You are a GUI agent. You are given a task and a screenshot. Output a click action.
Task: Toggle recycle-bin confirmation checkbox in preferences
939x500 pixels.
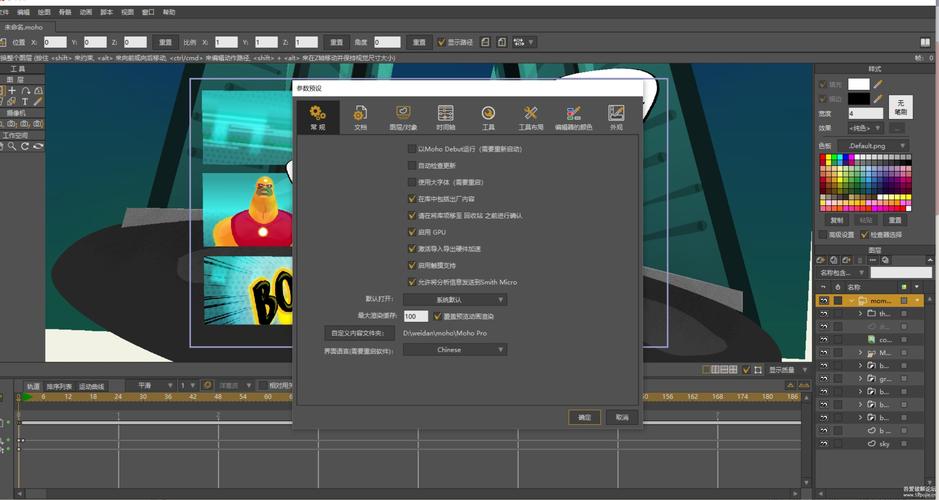(412, 216)
